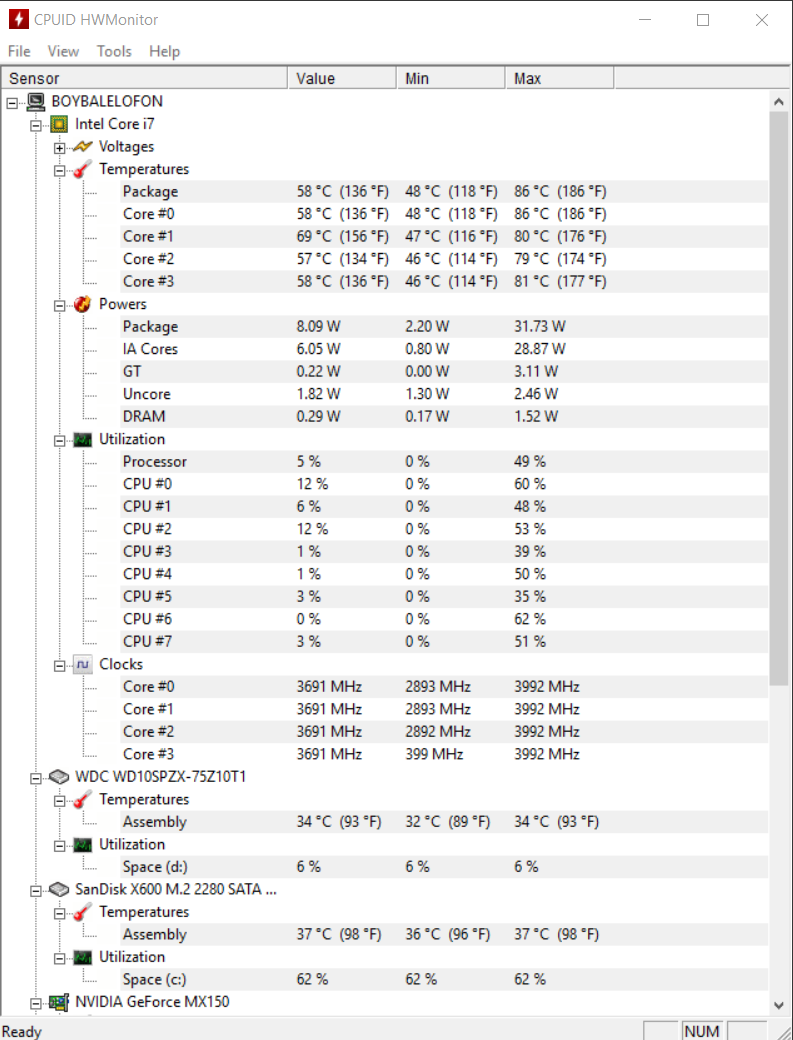Collapse the Clocks tree node
The width and height of the screenshot is (793, 1040).
(x=60, y=664)
